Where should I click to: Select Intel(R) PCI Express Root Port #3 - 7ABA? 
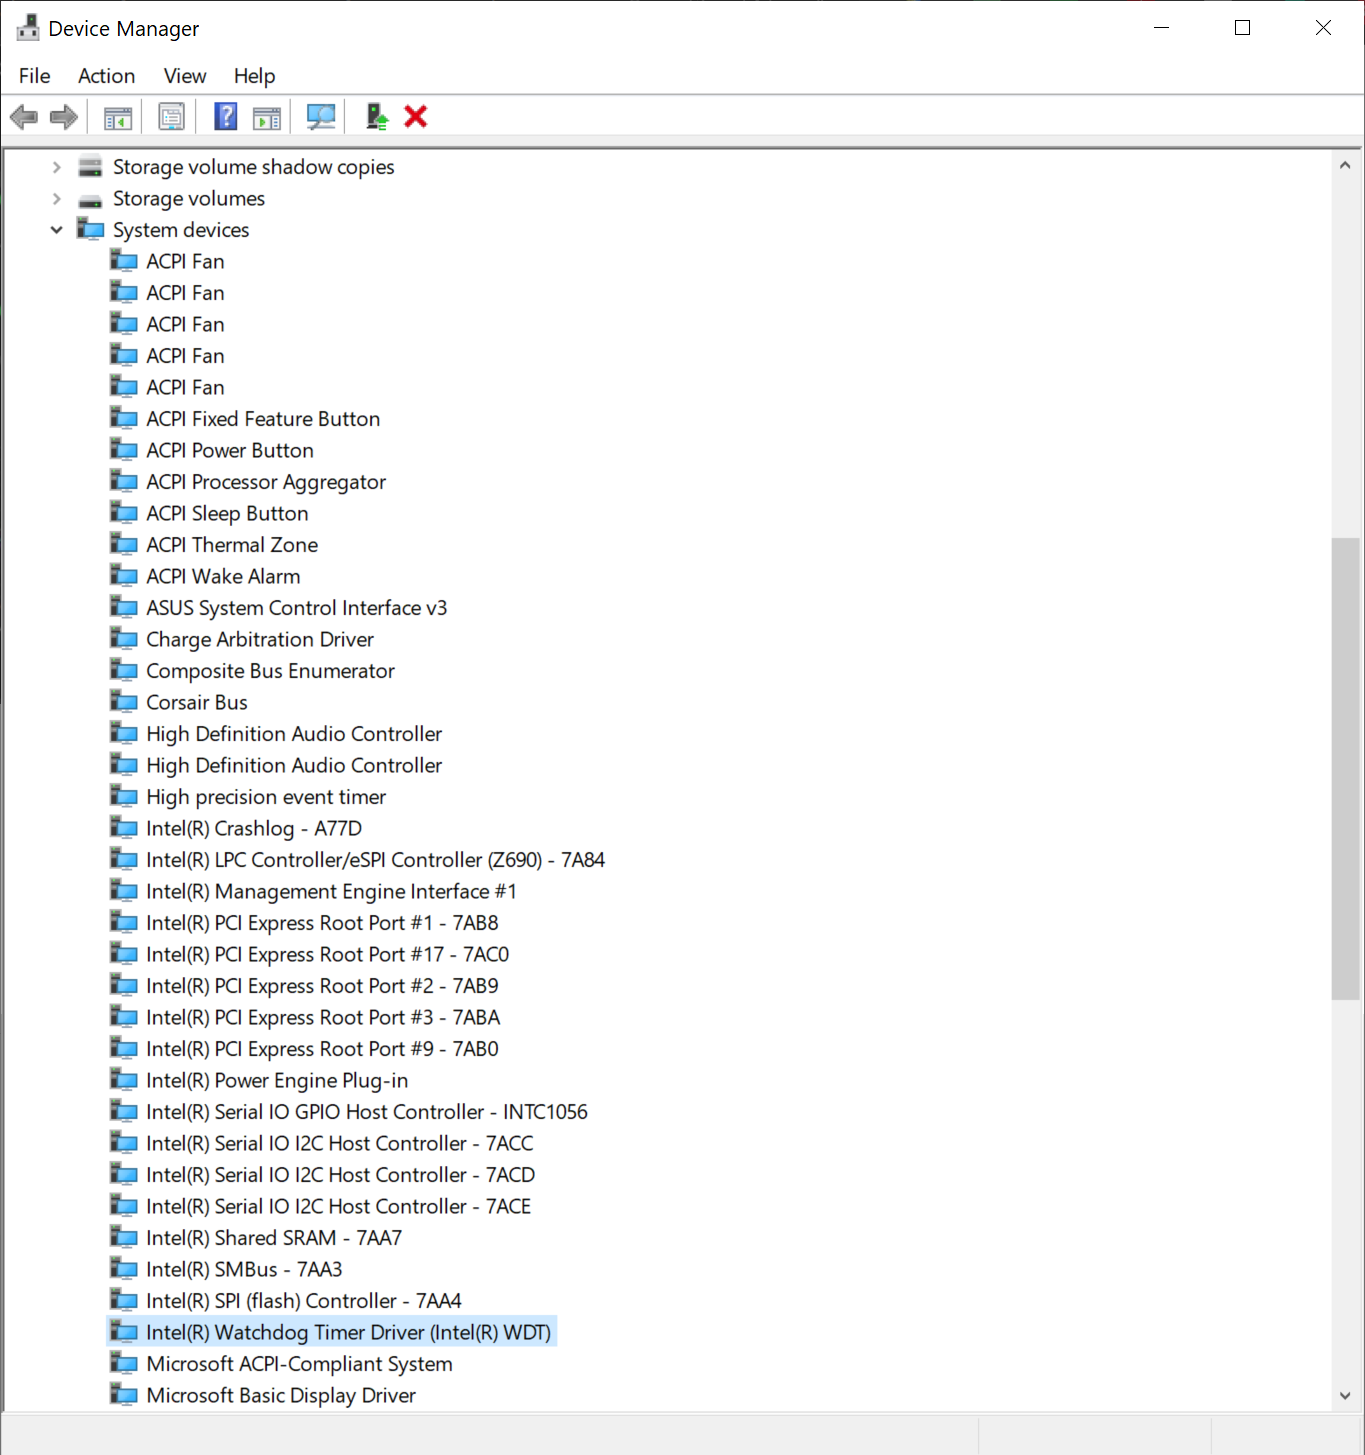click(323, 1017)
